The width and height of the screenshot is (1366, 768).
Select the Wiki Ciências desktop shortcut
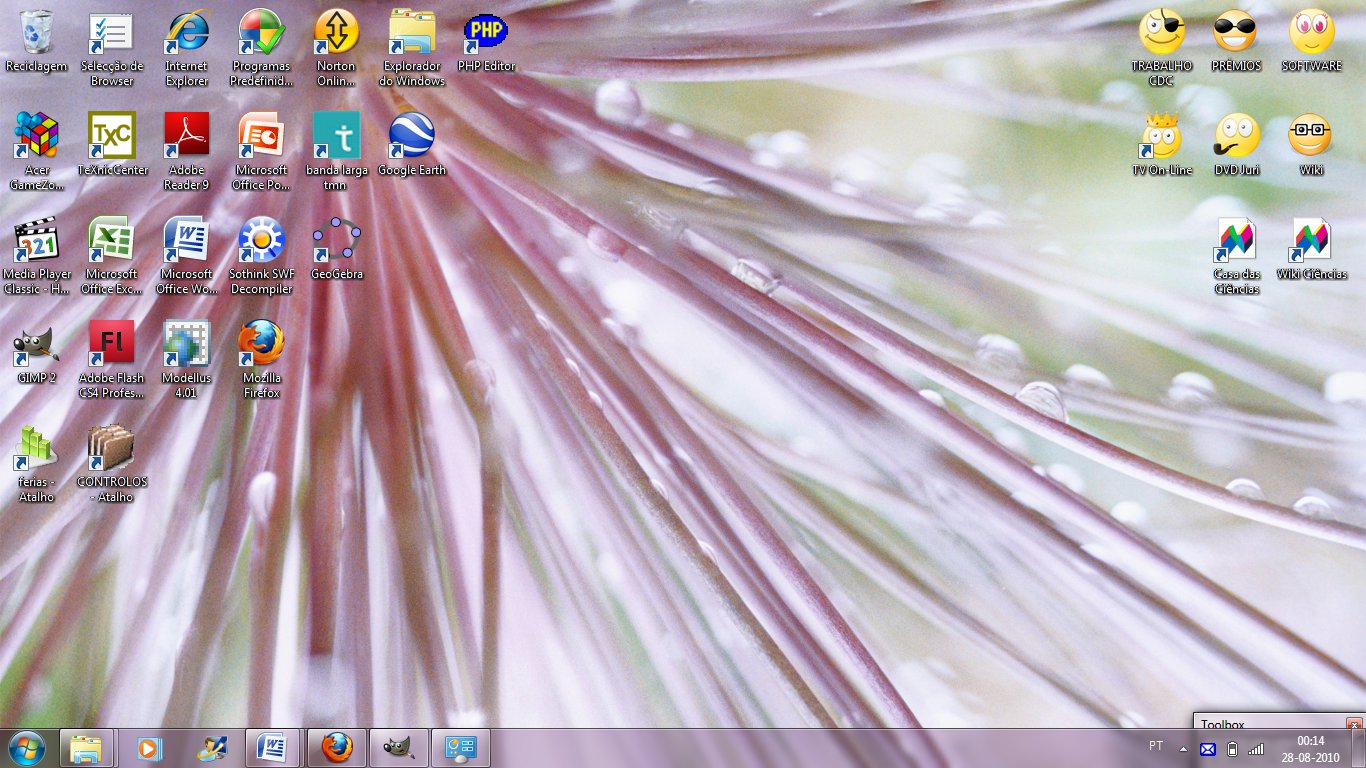point(1311,241)
